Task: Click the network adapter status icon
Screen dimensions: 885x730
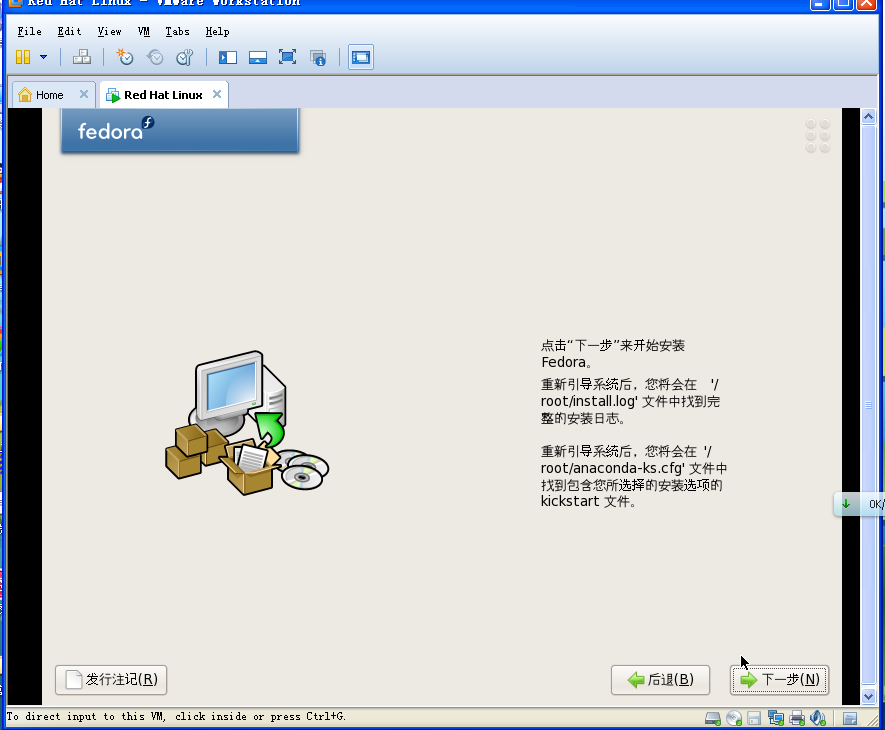Action: (x=775, y=717)
